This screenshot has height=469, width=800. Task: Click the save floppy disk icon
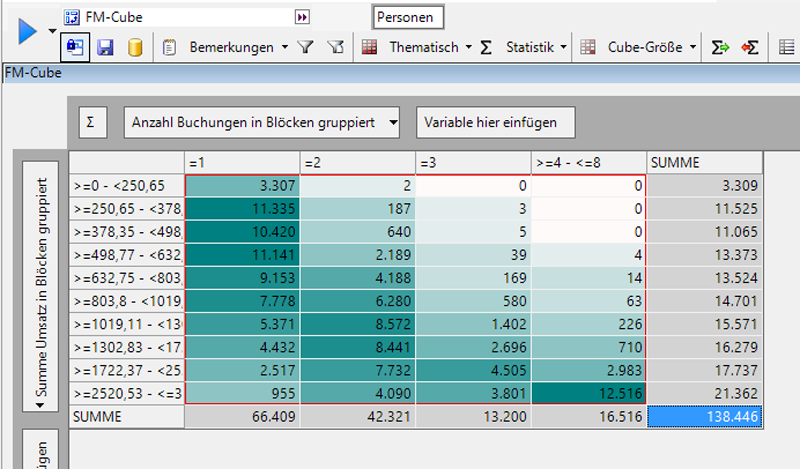tap(105, 47)
